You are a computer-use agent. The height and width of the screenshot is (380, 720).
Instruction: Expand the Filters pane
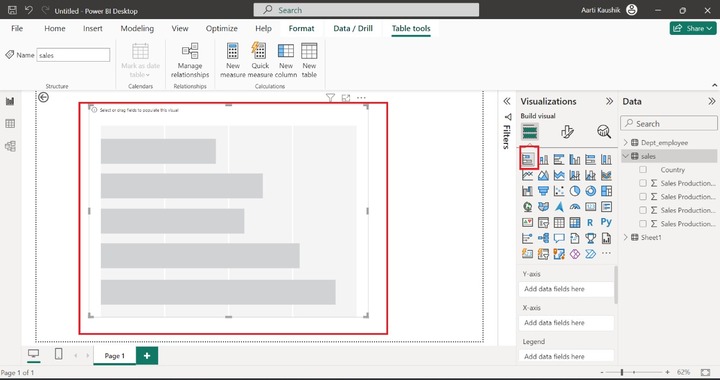click(x=507, y=101)
